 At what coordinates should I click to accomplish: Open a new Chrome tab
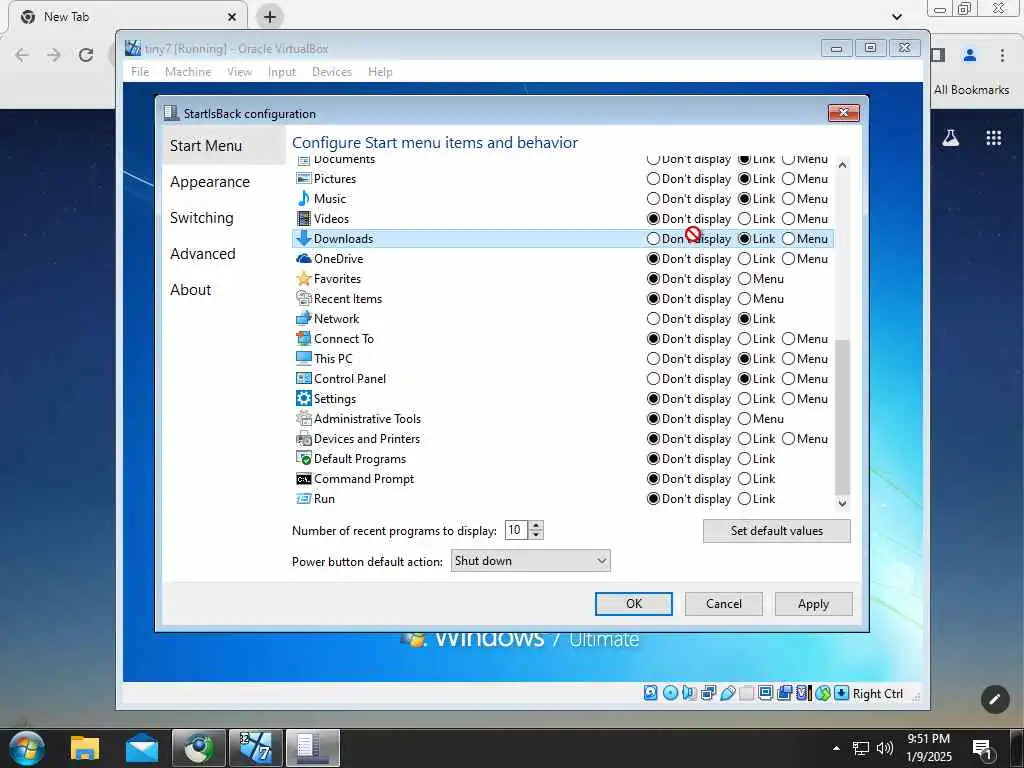[270, 17]
